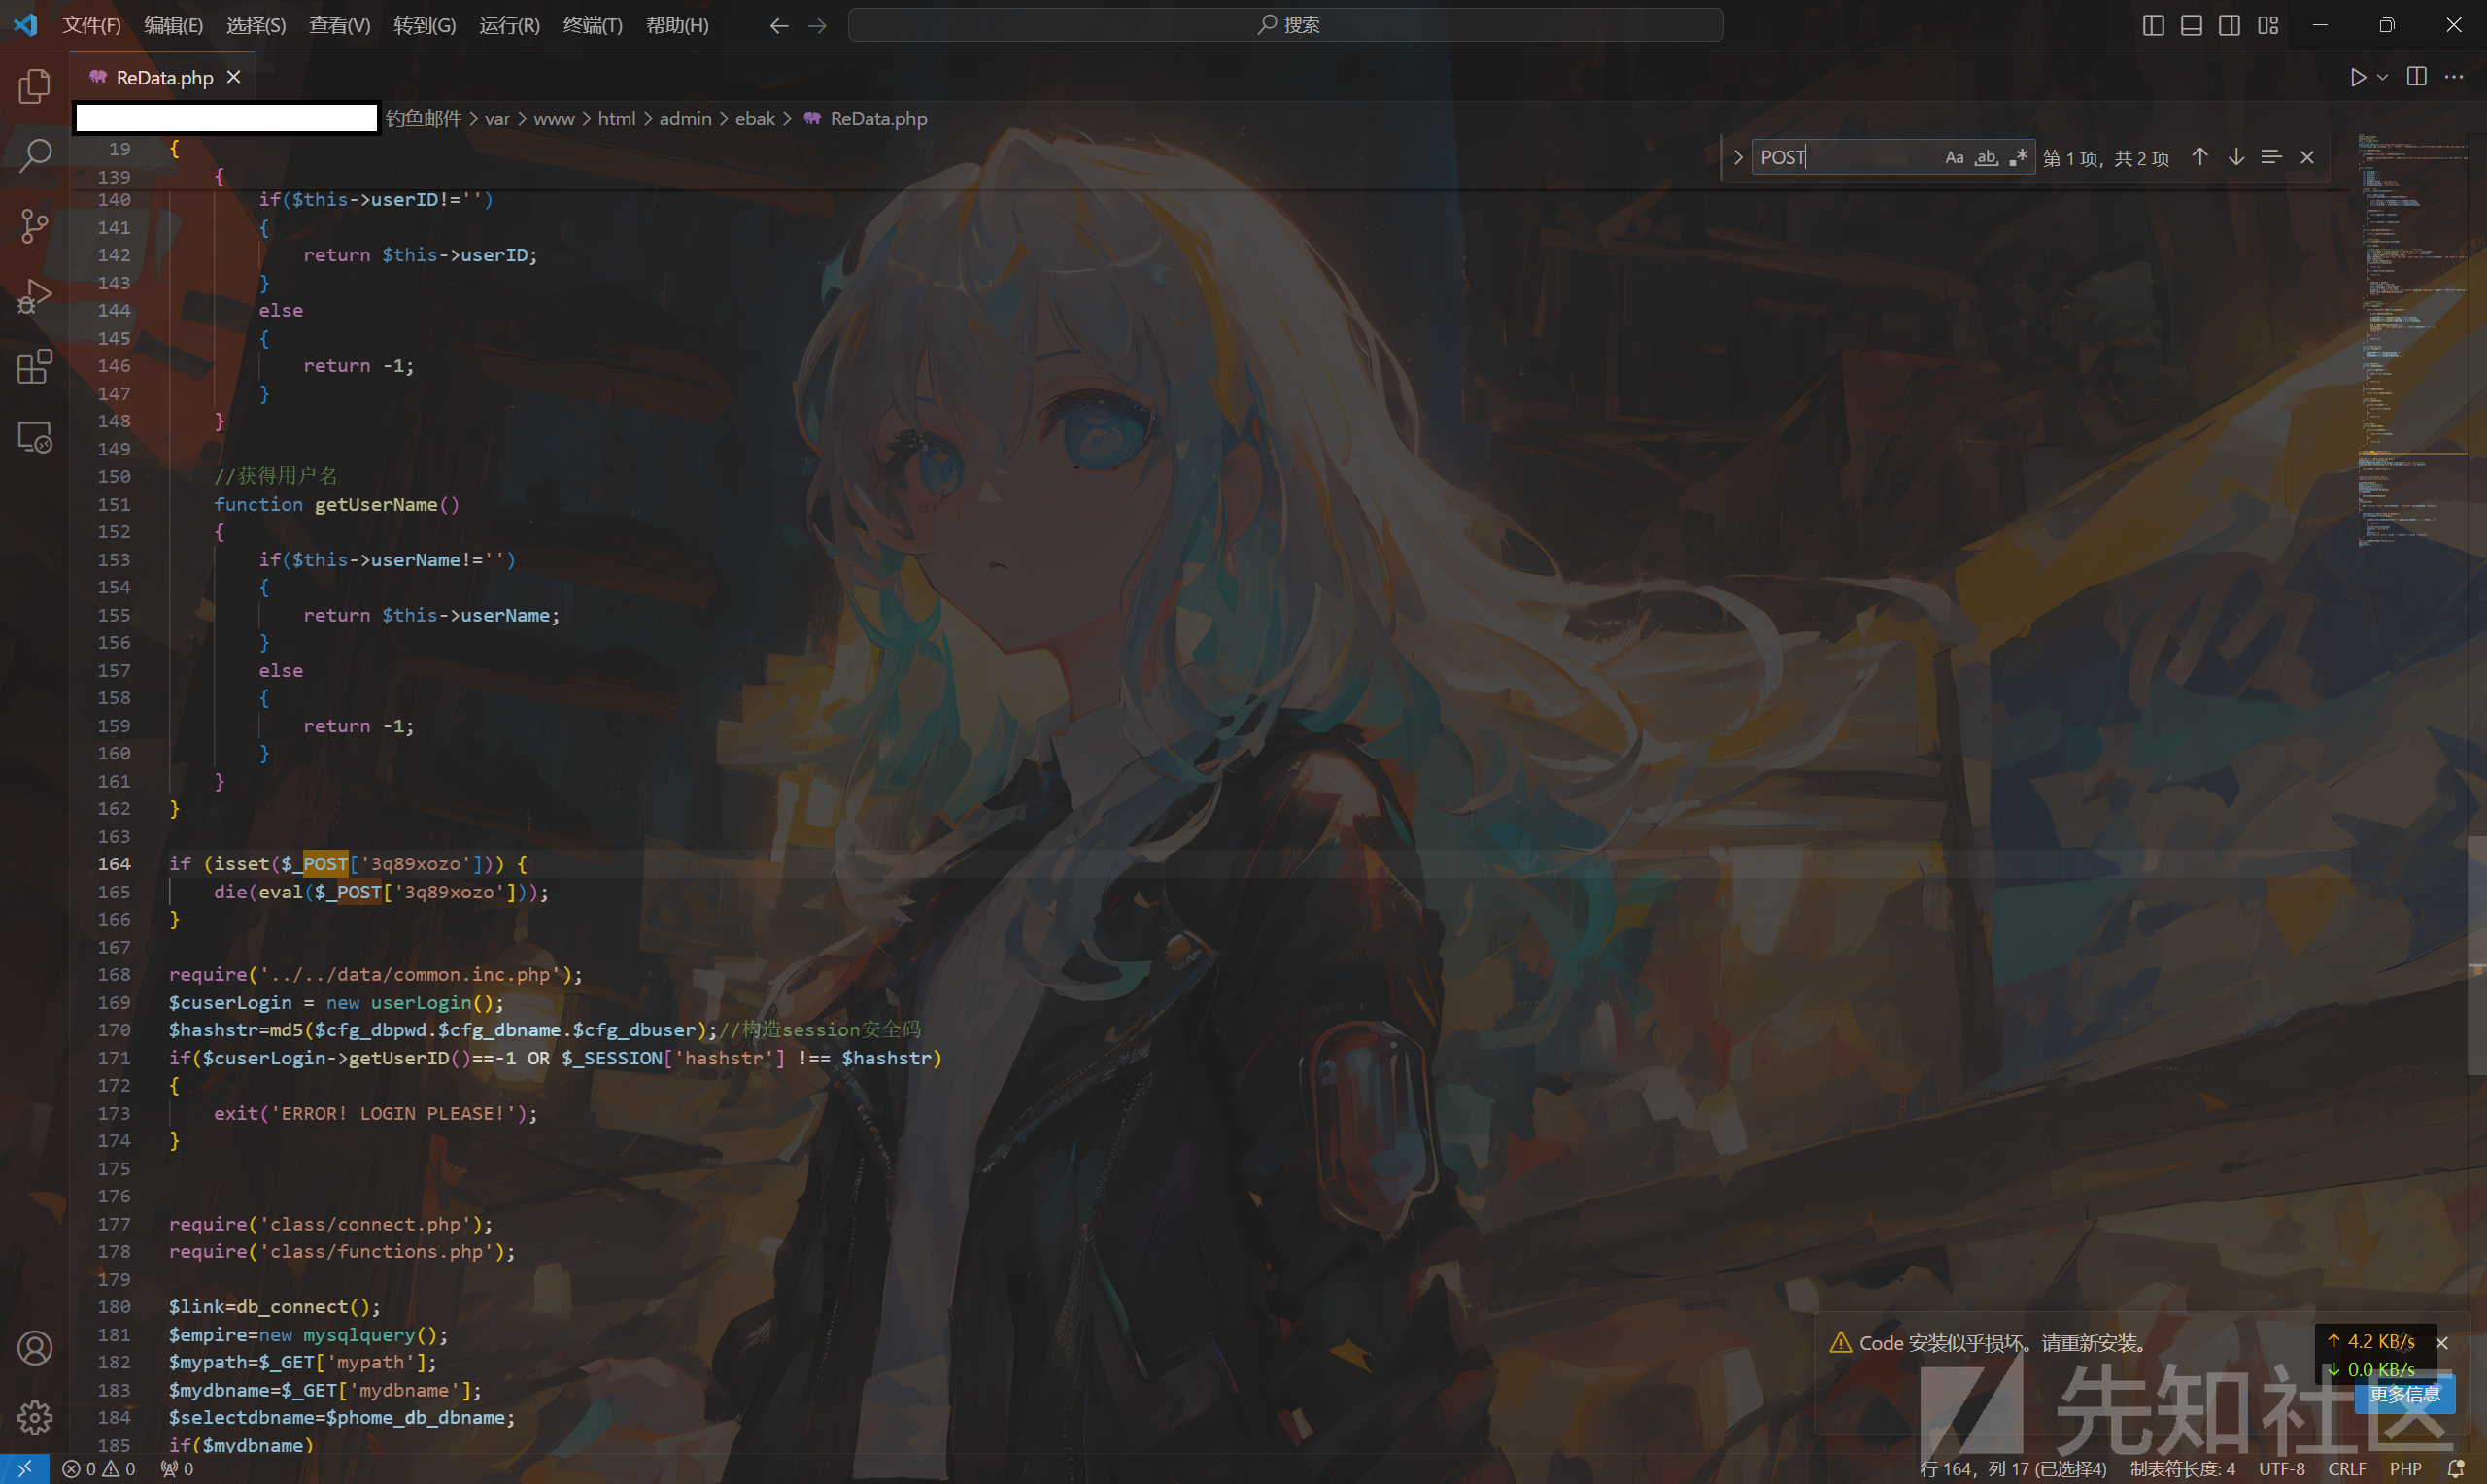Toggle the primary side bar layout icon
This screenshot has width=2487, height=1484.
(2153, 25)
